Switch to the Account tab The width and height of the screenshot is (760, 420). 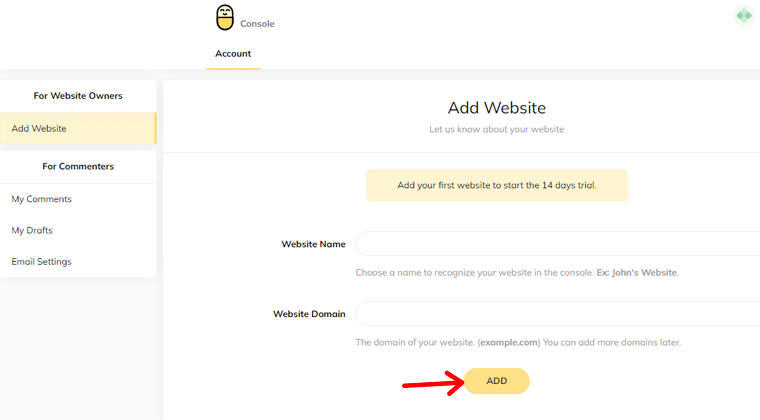[233, 54]
